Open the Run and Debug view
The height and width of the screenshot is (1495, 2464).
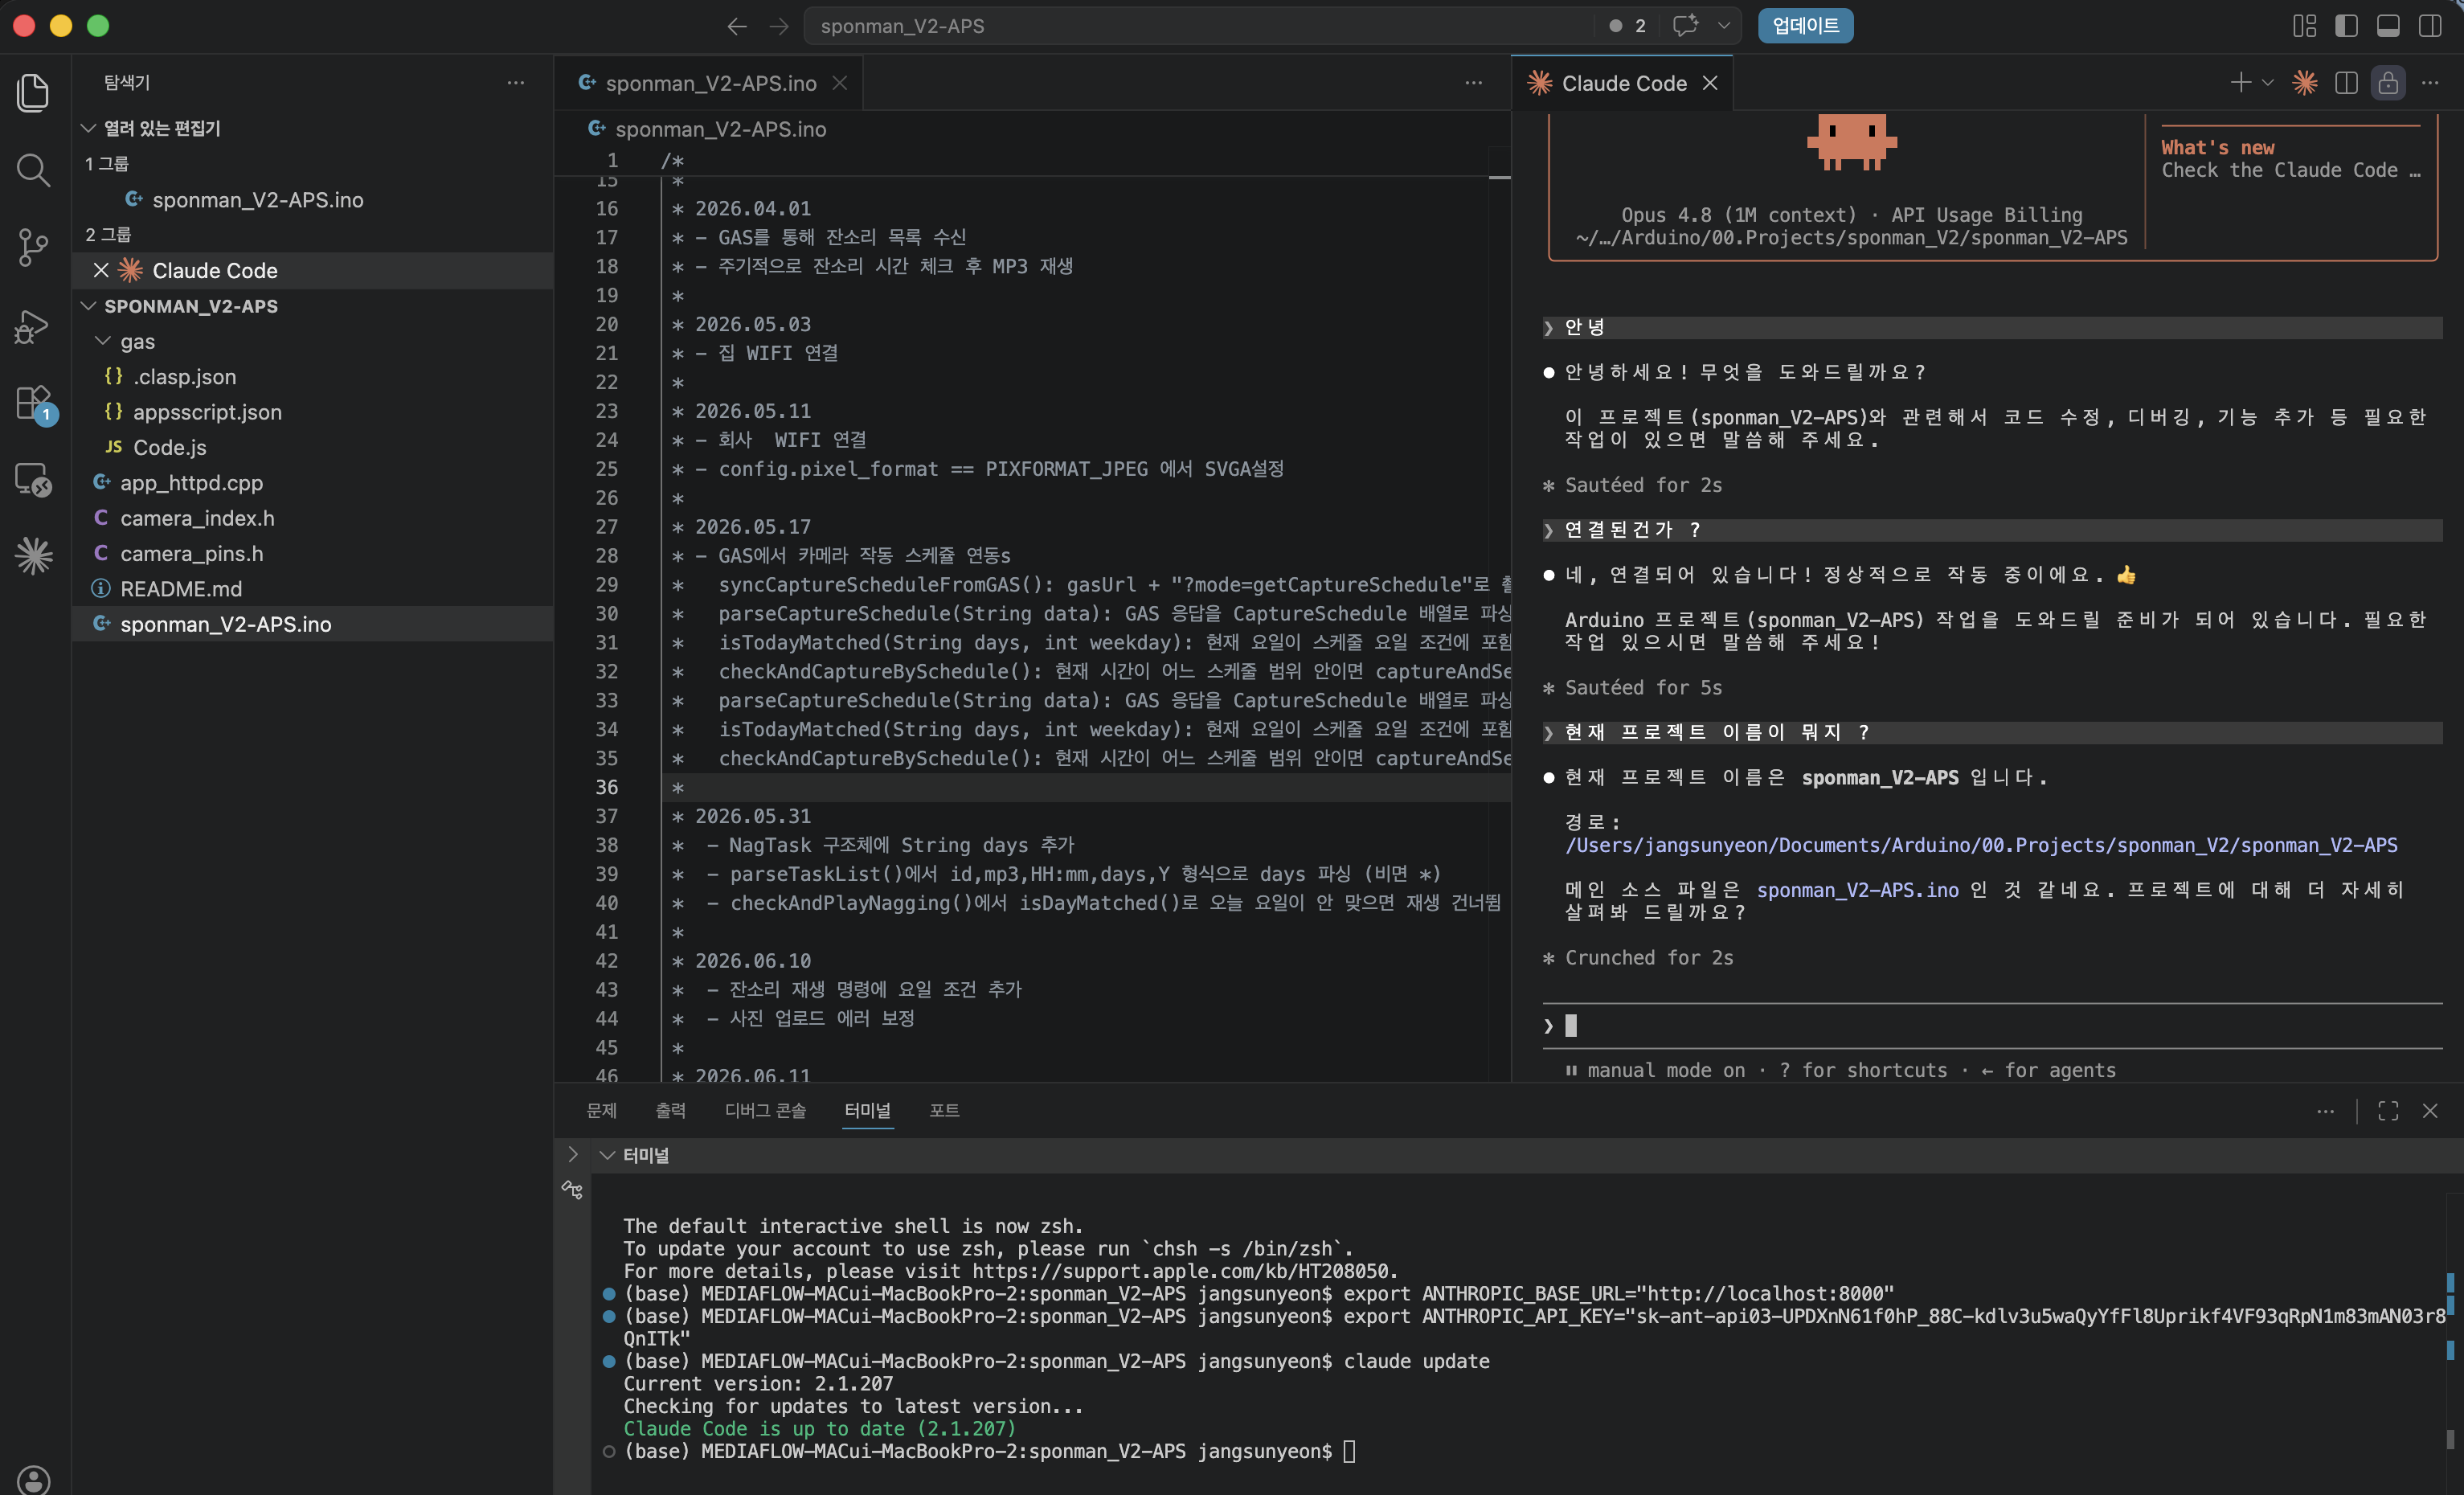pyautogui.click(x=34, y=326)
